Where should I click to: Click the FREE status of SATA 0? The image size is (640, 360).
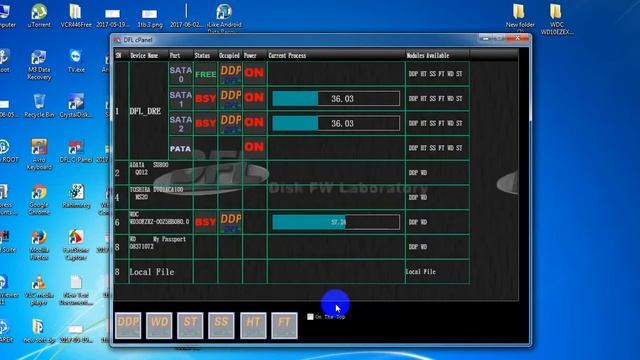point(205,74)
